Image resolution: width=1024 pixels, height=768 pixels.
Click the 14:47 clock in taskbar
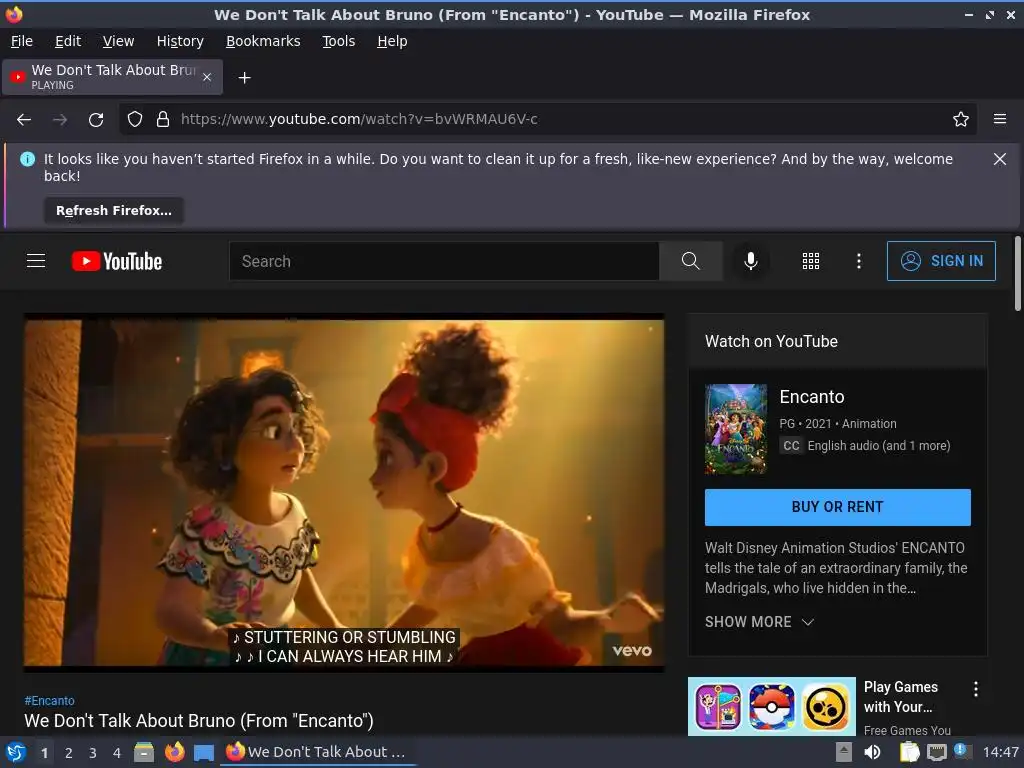(x=1000, y=752)
